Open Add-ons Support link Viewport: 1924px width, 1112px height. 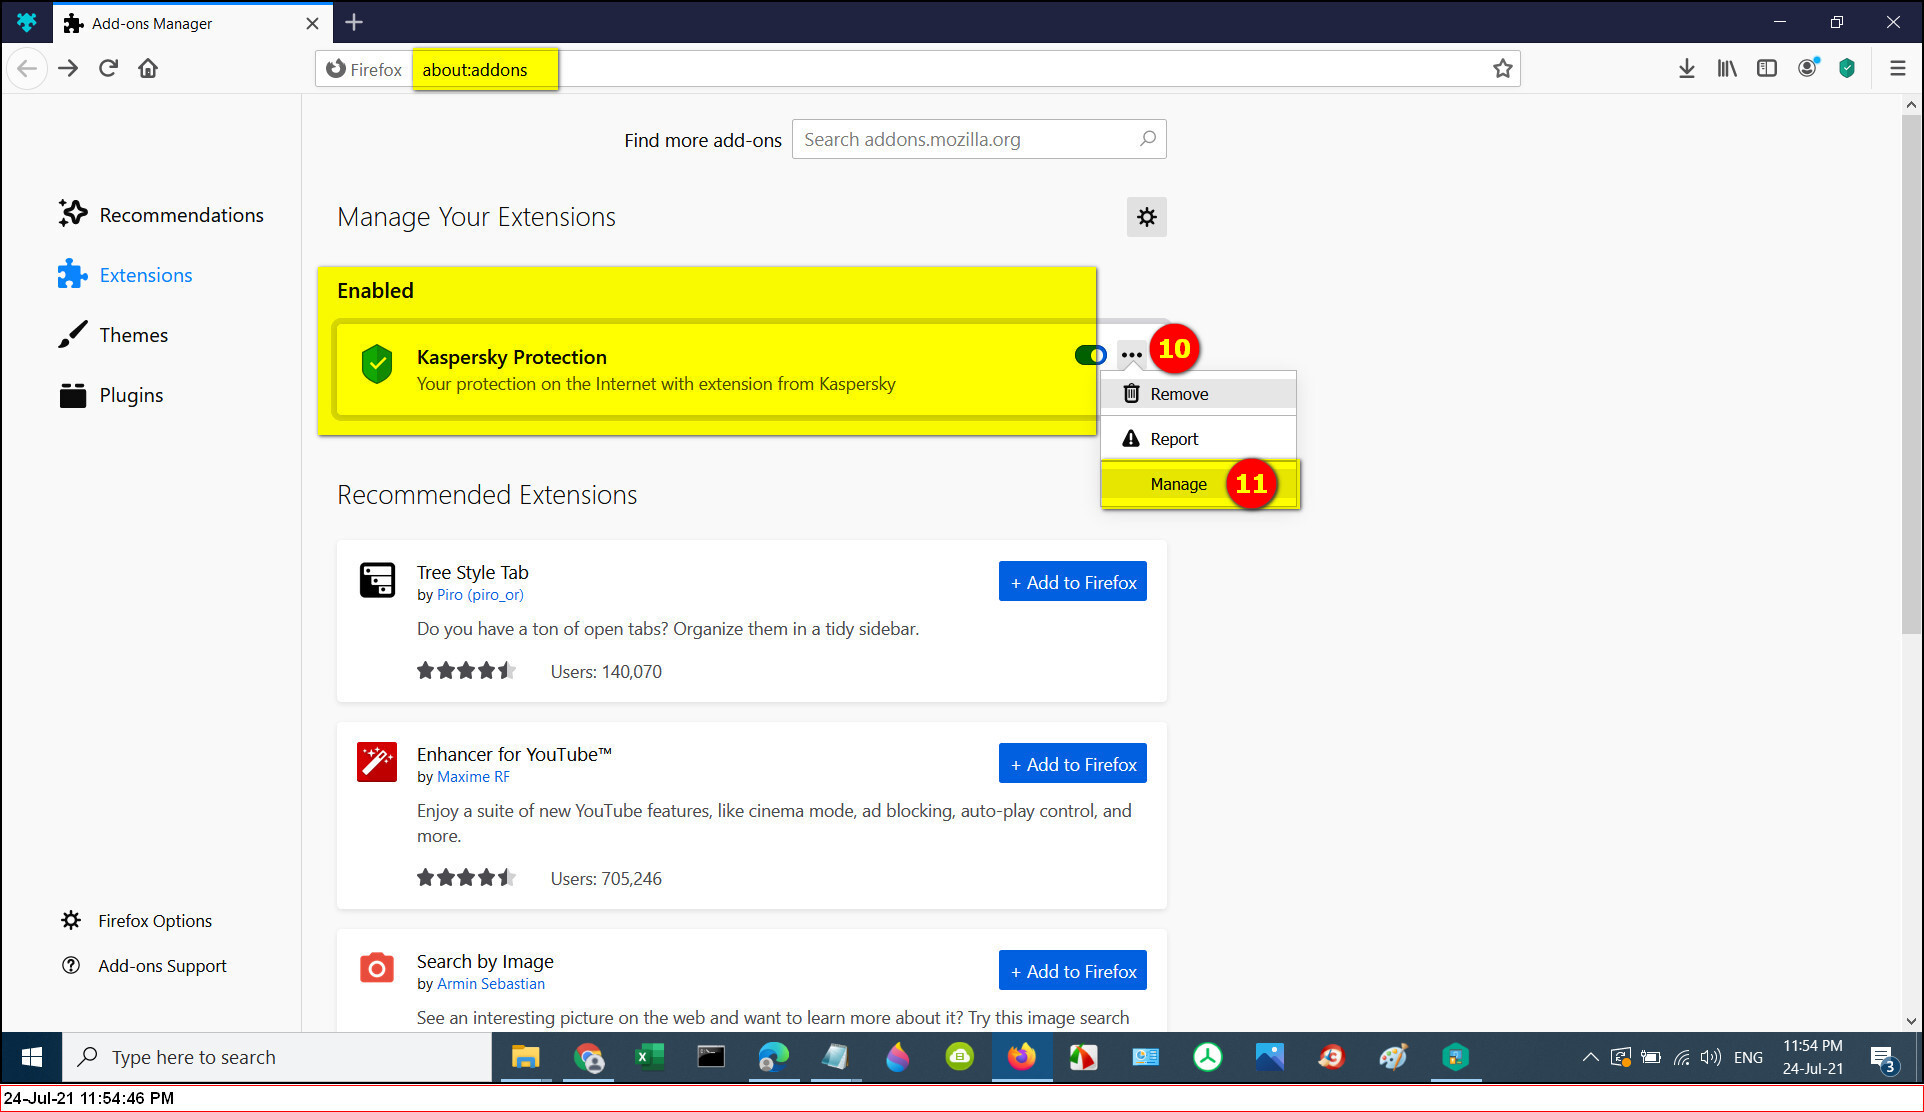pos(144,966)
